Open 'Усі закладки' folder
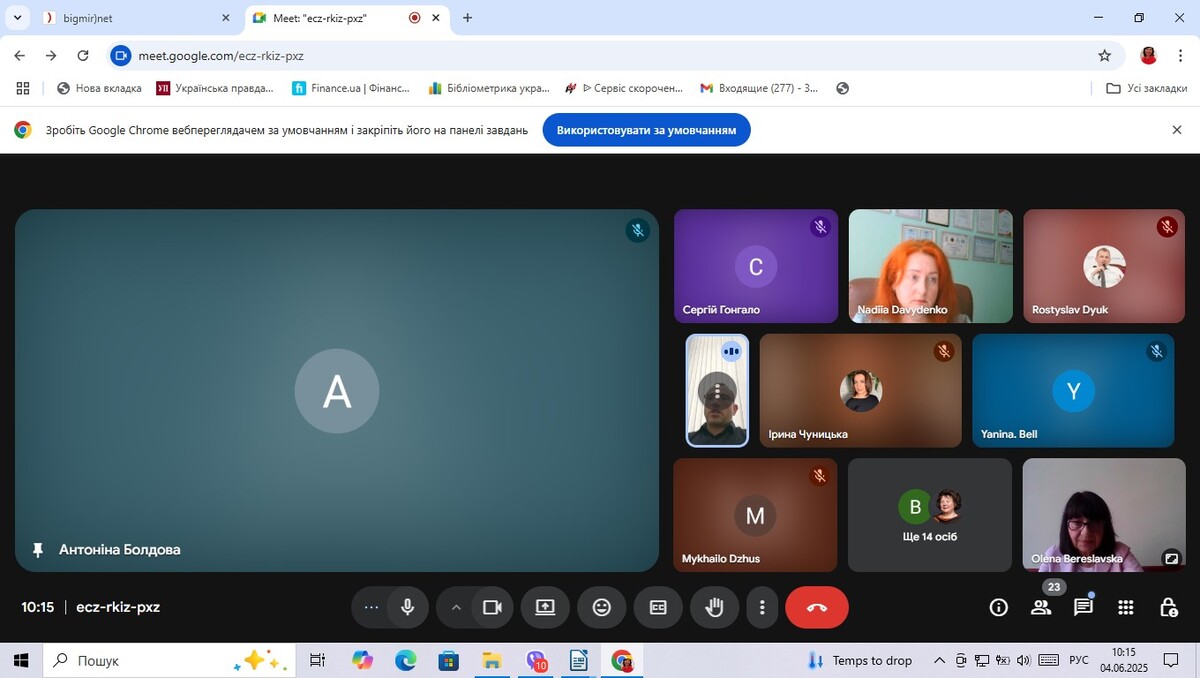This screenshot has width=1200, height=678. [x=1147, y=88]
